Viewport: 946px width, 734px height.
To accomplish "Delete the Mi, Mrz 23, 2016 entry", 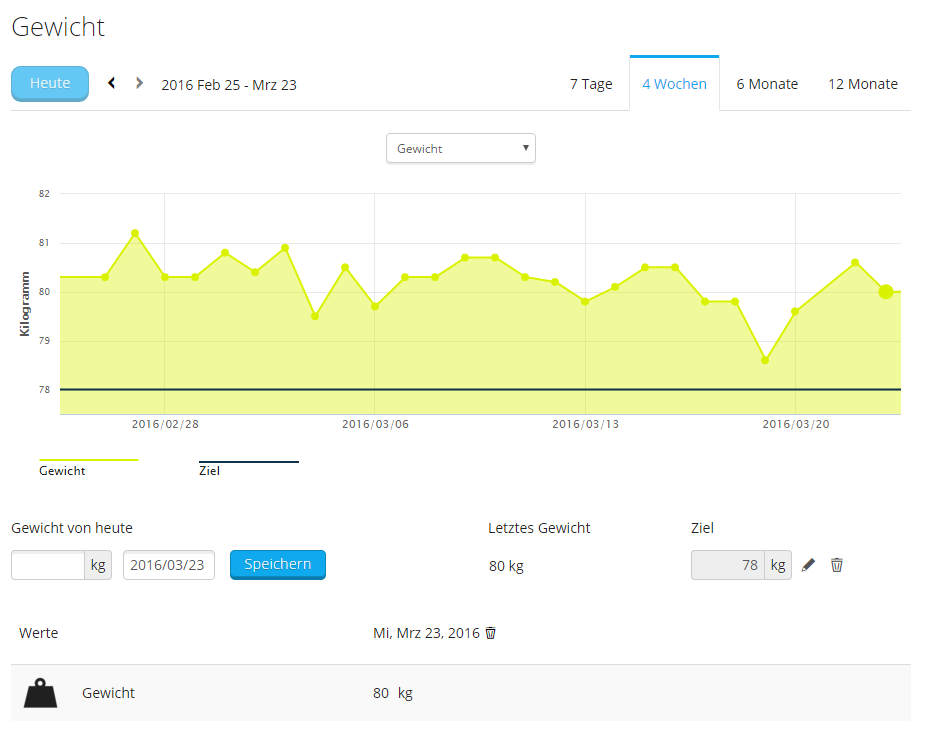I will [x=490, y=633].
